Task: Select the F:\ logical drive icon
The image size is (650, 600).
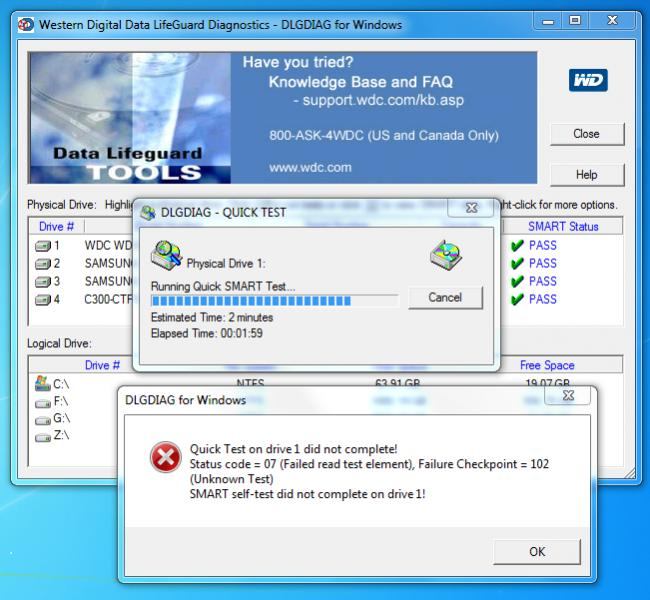Action: [43, 403]
